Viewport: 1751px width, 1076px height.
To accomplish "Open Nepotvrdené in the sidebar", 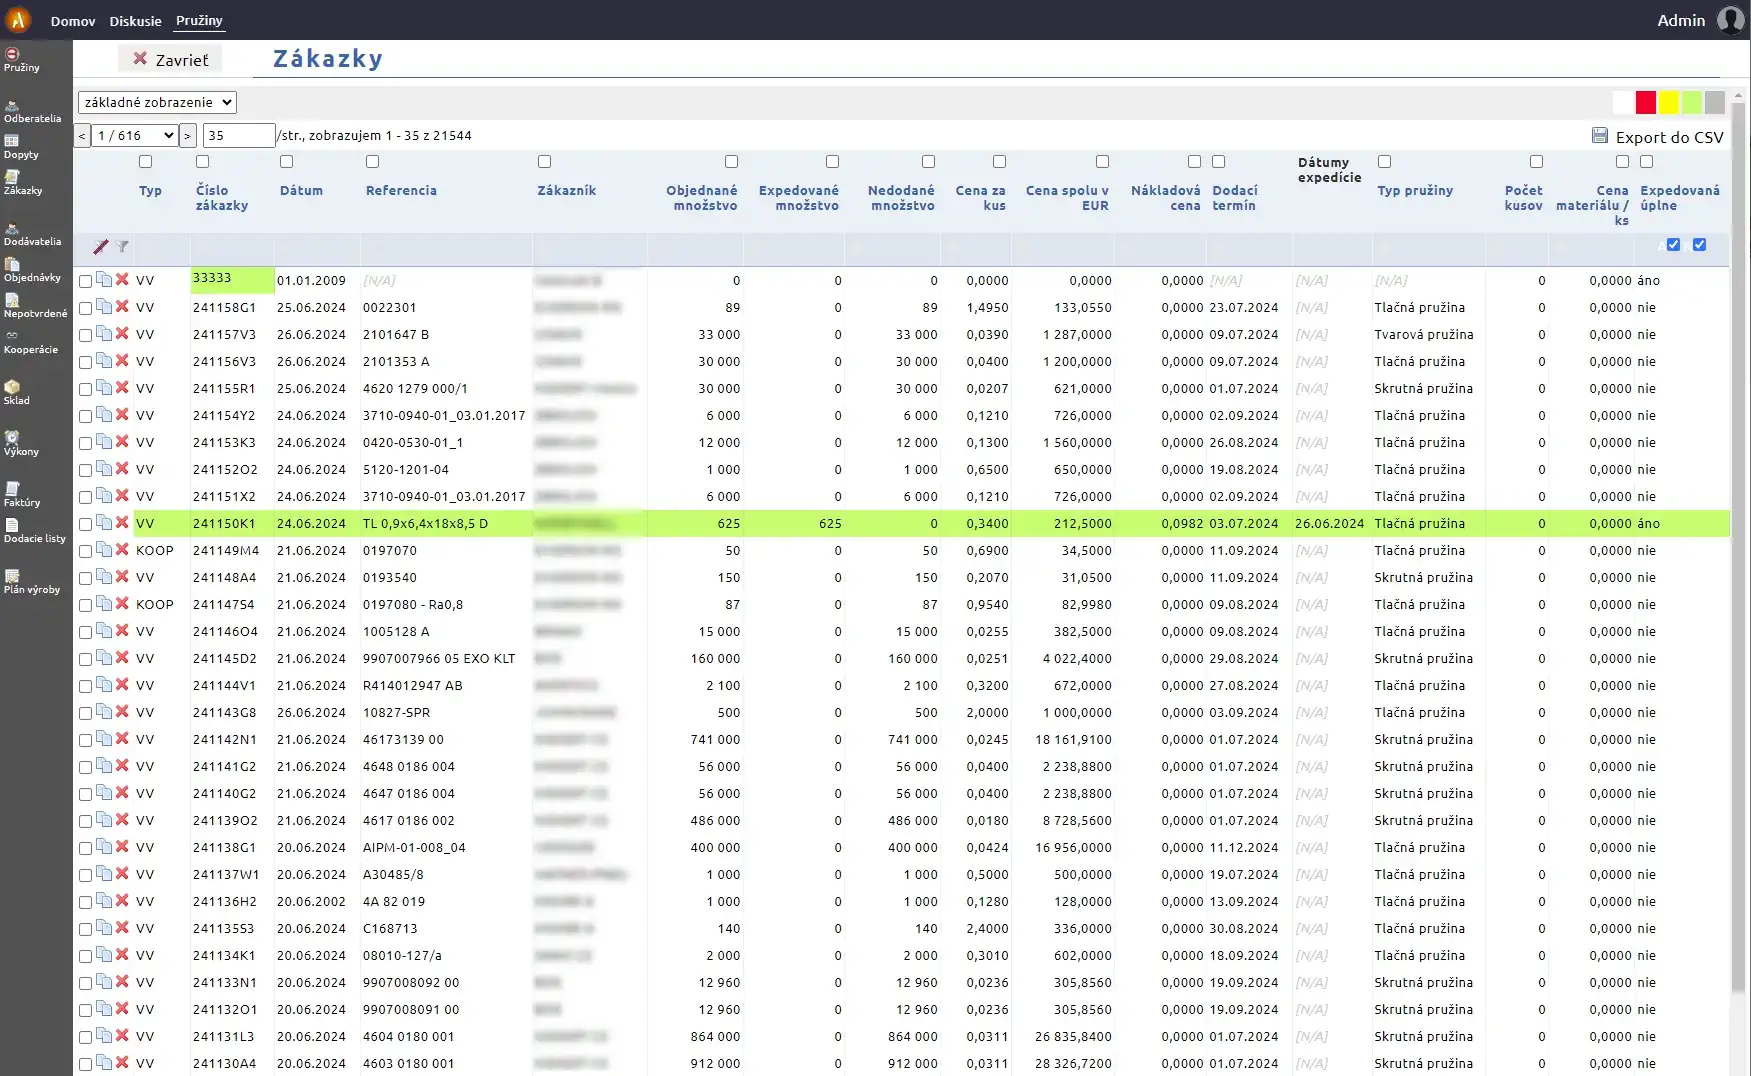I will pyautogui.click(x=35, y=307).
